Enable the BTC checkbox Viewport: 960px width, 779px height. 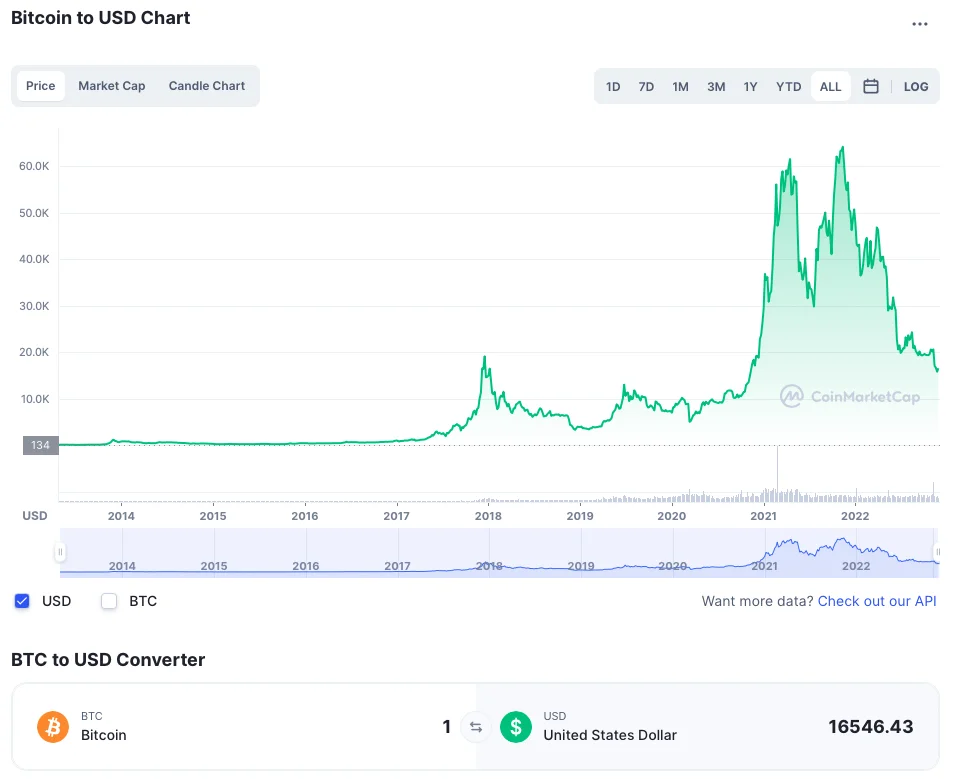(x=109, y=601)
